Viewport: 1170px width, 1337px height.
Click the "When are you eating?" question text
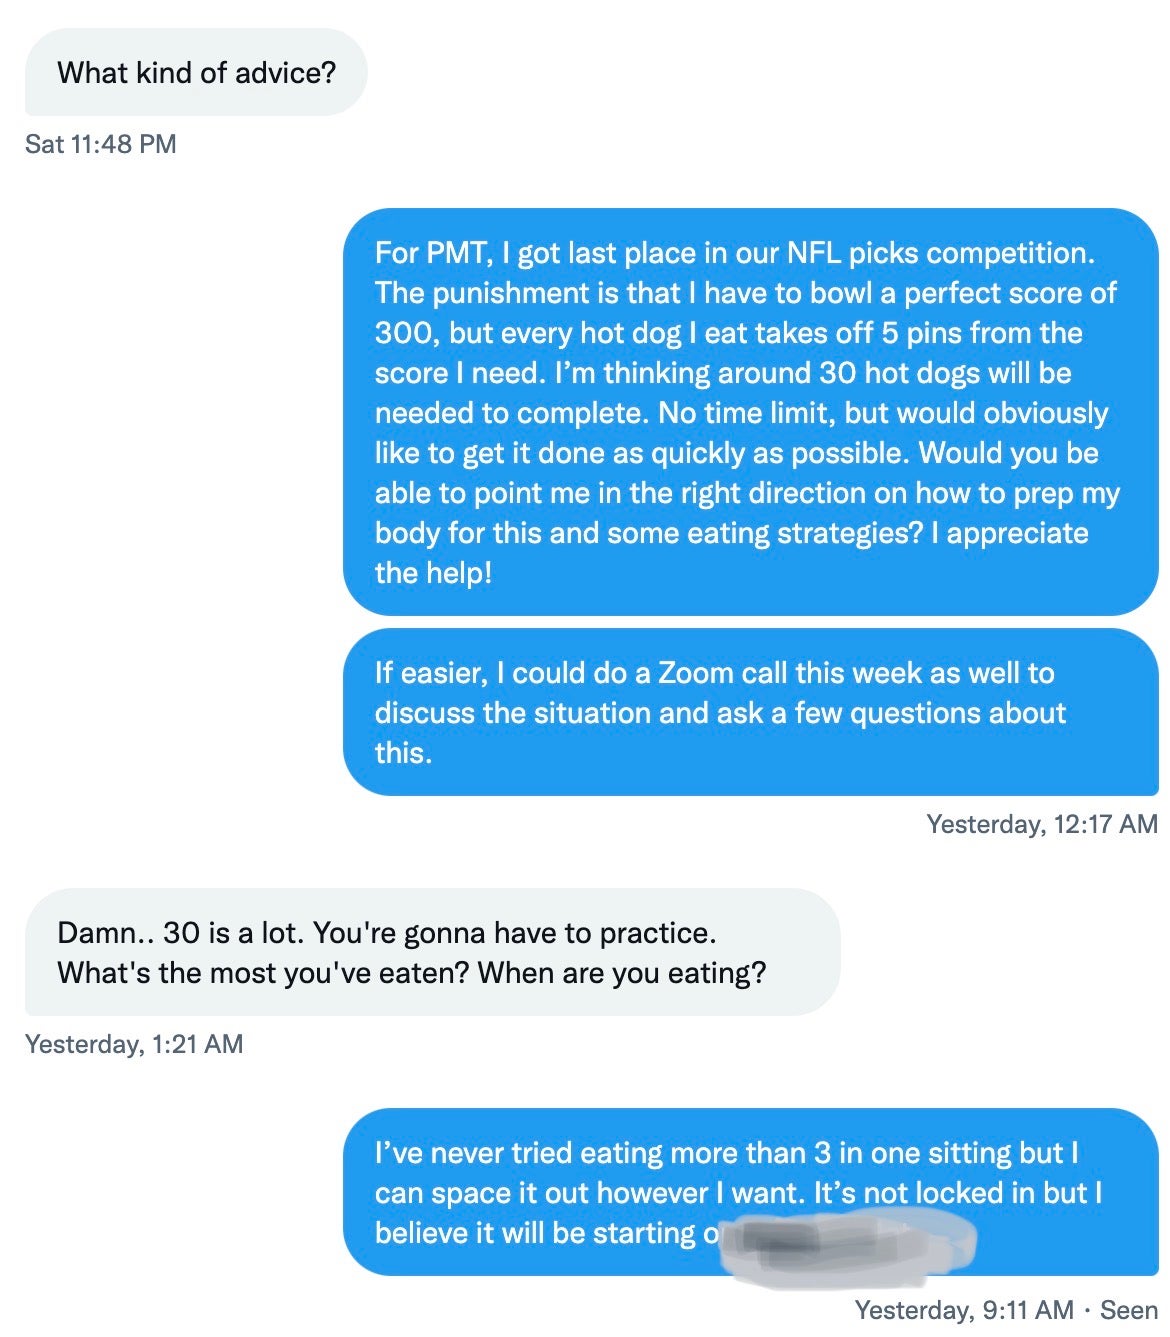pos(622,973)
